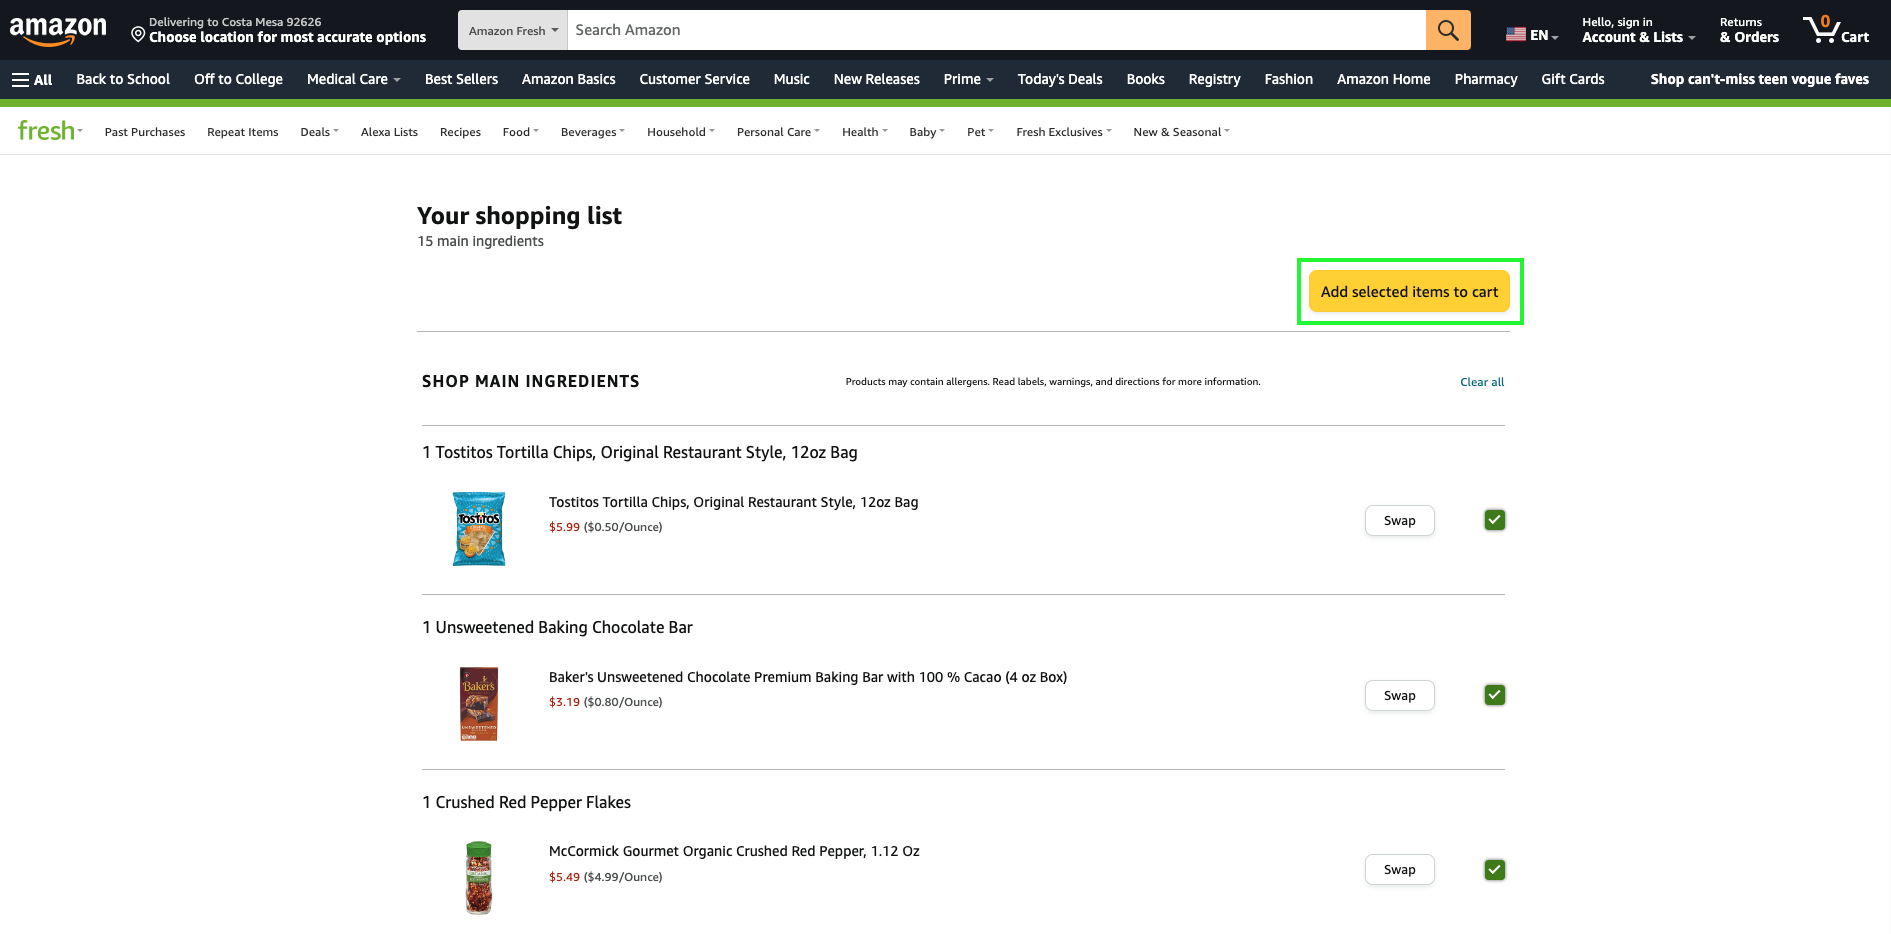Open the Tostitos chips product image
The width and height of the screenshot is (1891, 934).
pyautogui.click(x=479, y=529)
